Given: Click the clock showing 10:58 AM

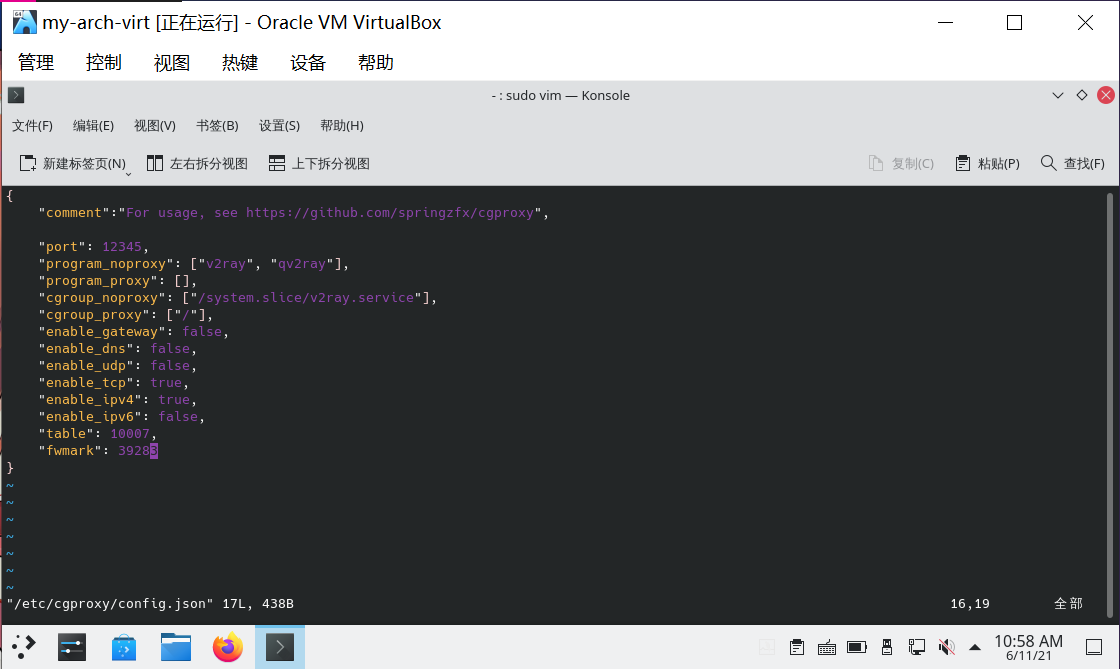Looking at the screenshot, I should 1028,647.
